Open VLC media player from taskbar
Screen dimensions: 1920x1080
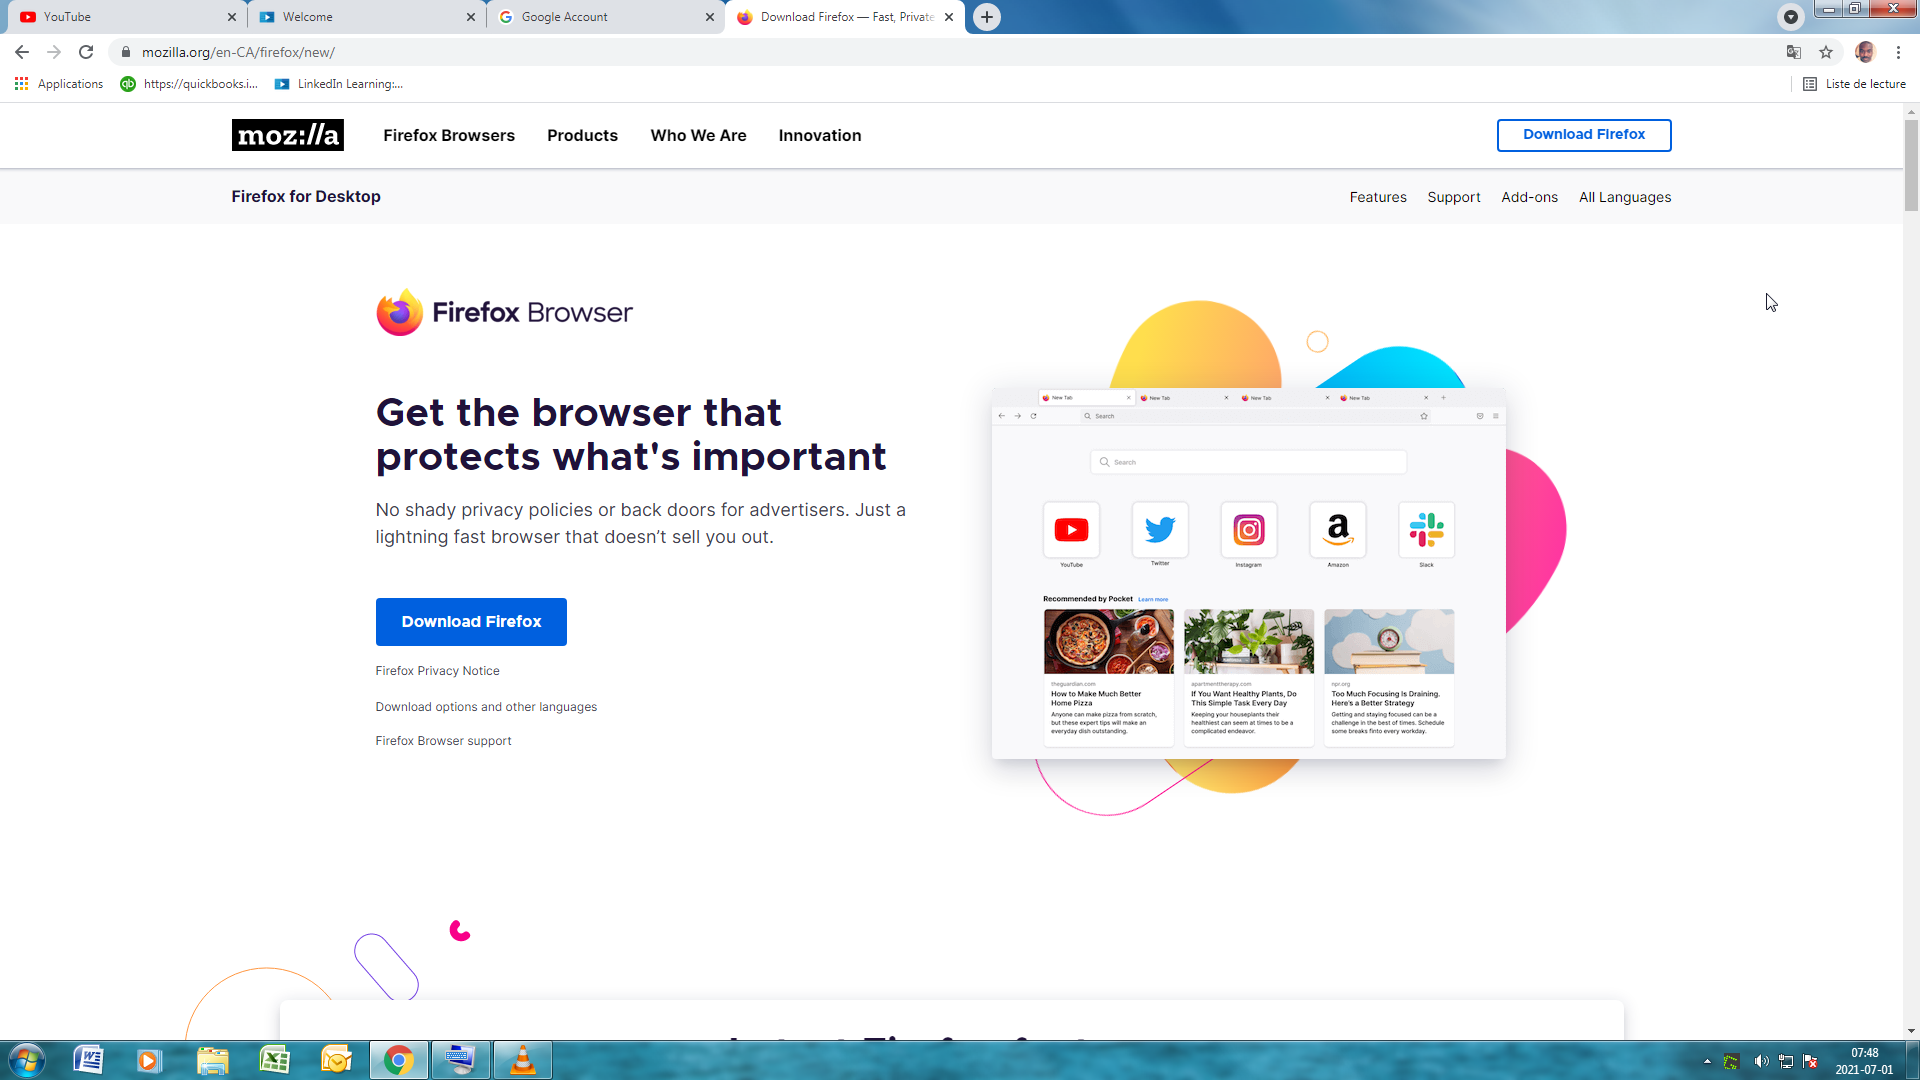click(x=522, y=1060)
